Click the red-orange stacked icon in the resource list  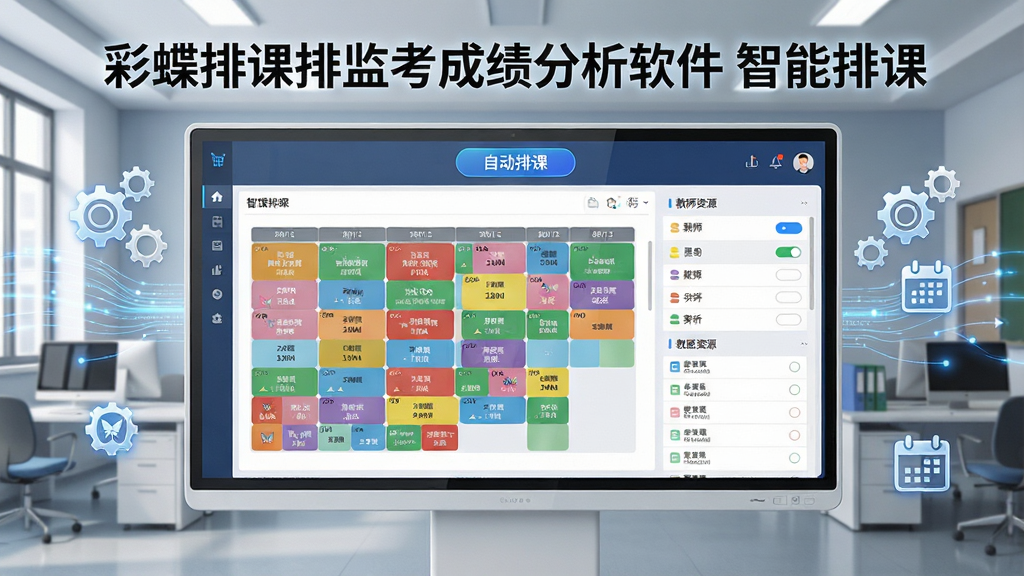pyautogui.click(x=675, y=298)
